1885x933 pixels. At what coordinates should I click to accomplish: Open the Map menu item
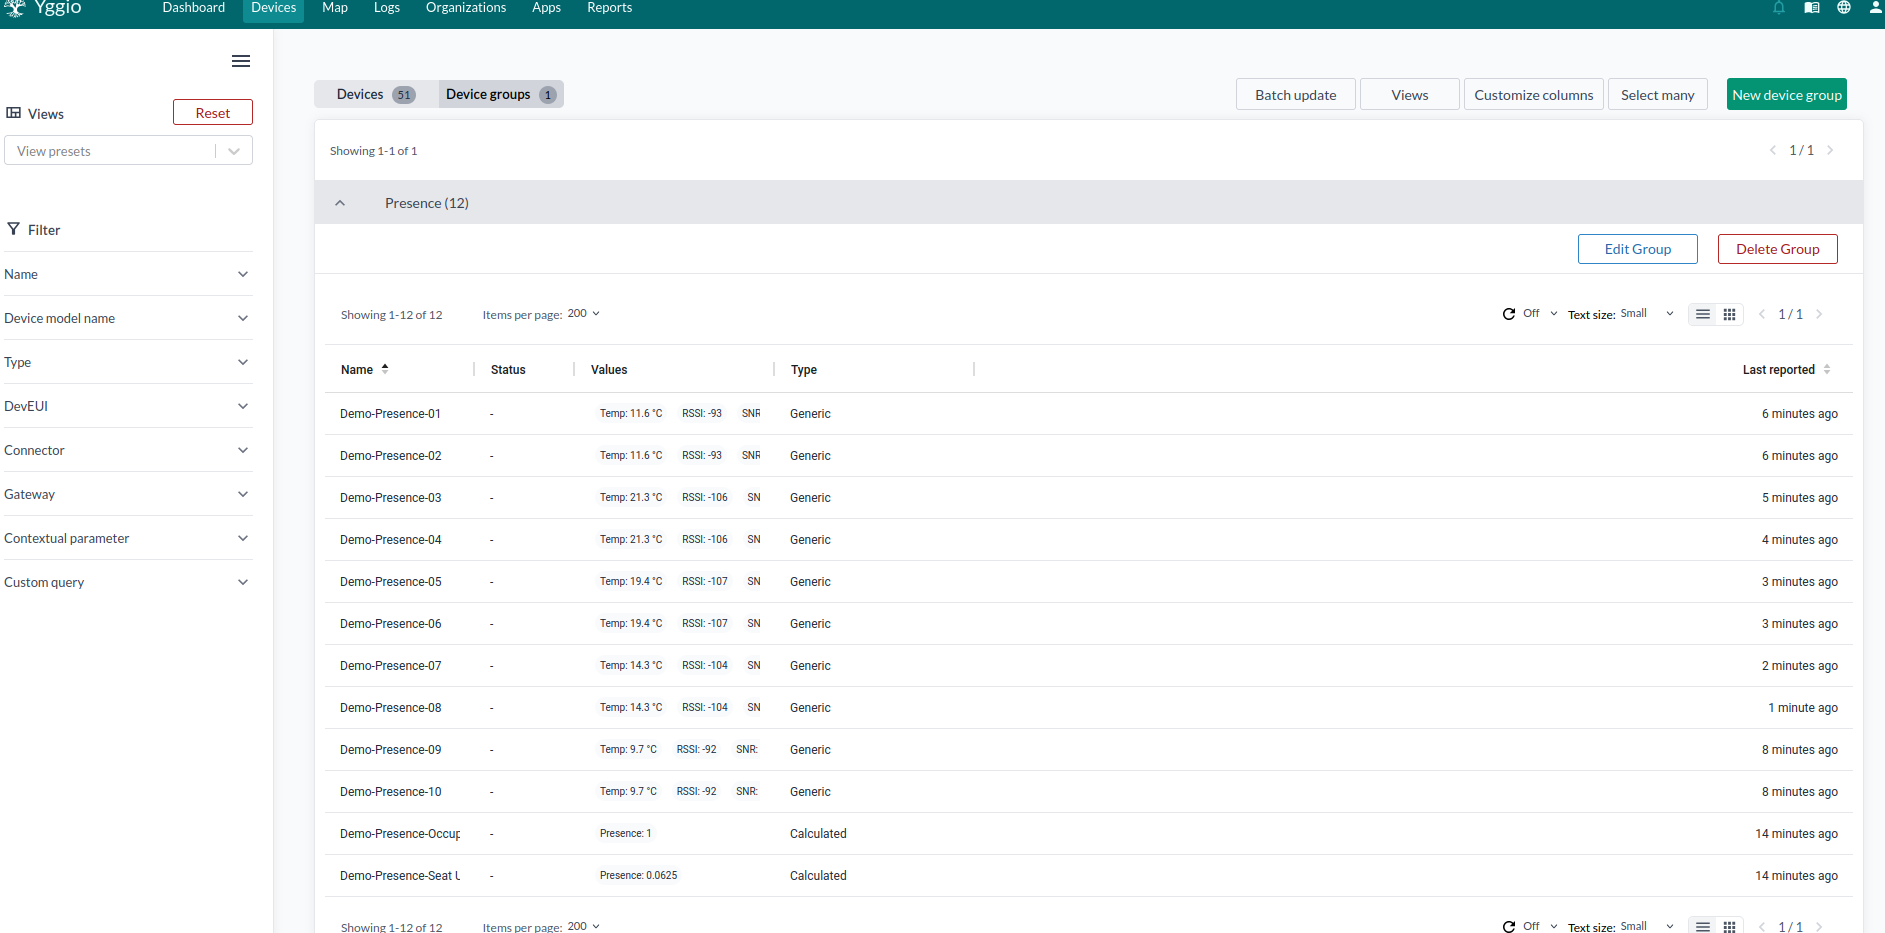[x=335, y=8]
